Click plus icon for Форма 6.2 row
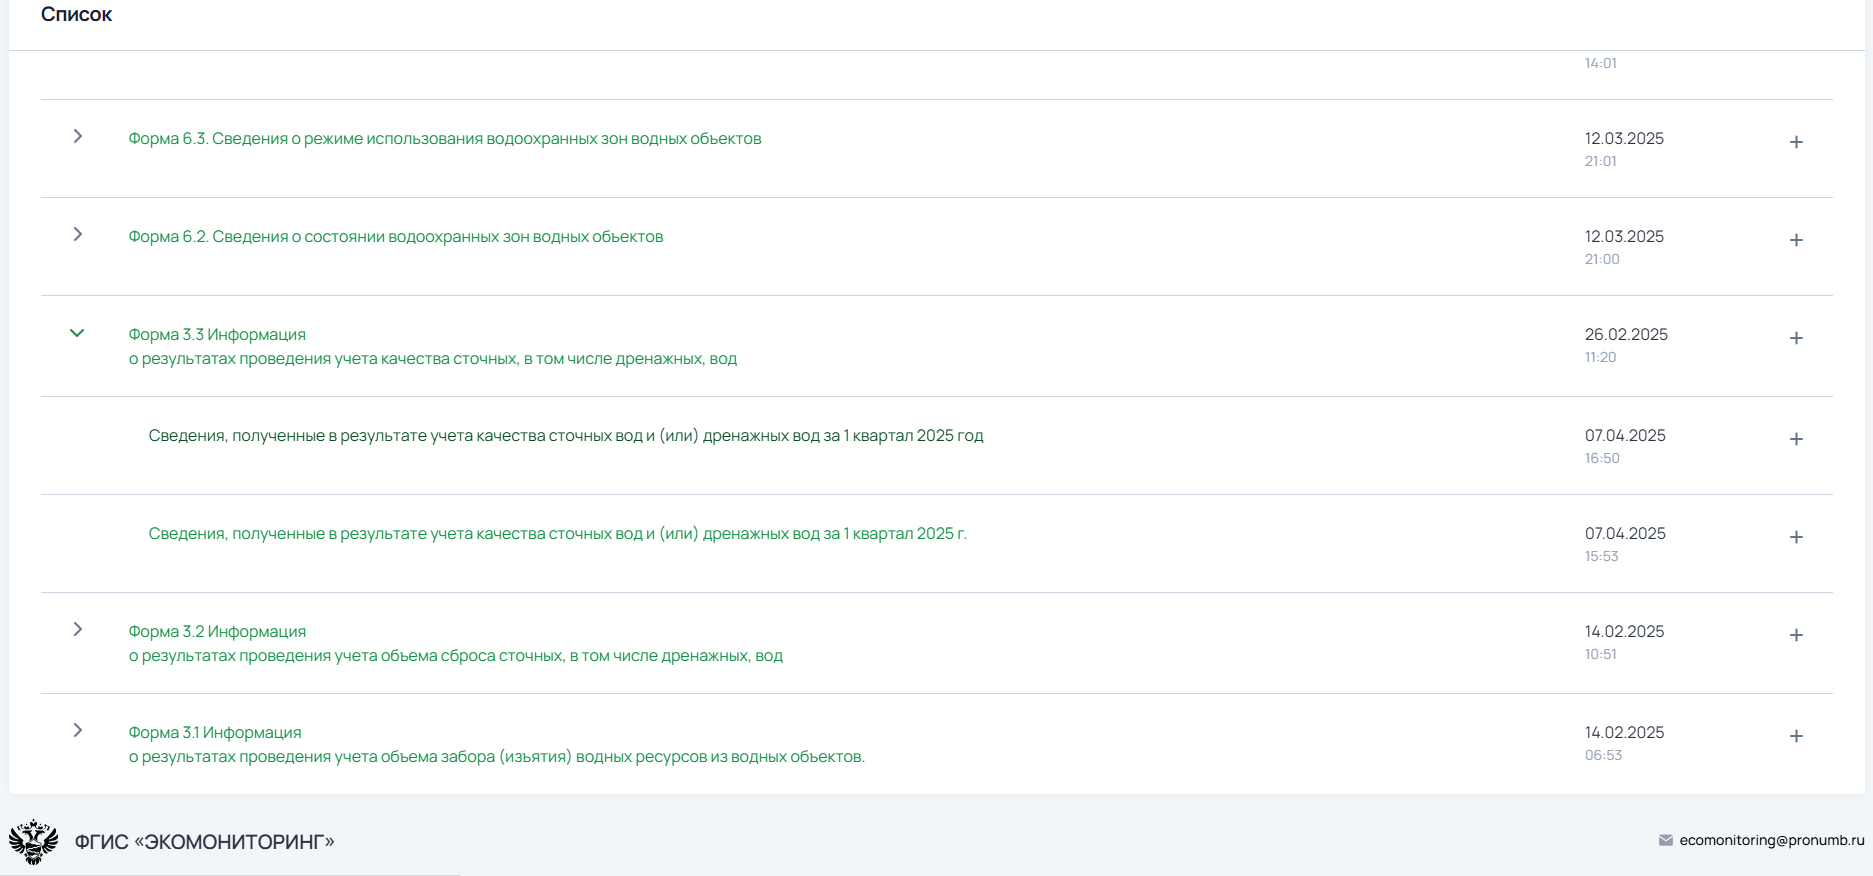1873x876 pixels. coord(1796,240)
